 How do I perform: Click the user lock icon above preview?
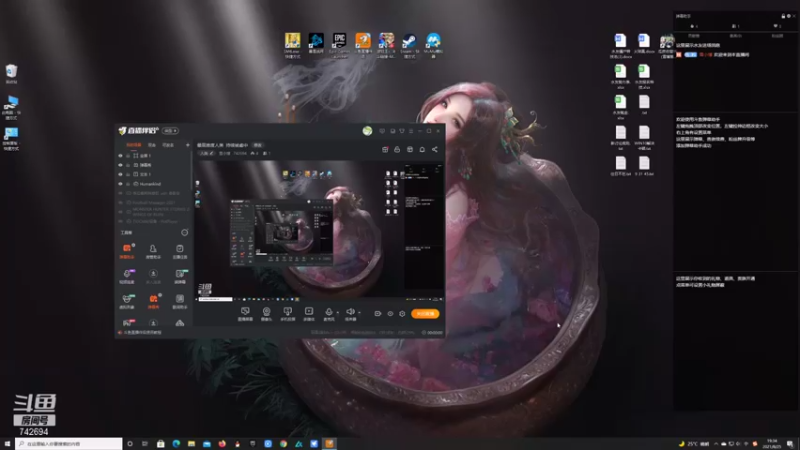tap(397, 149)
